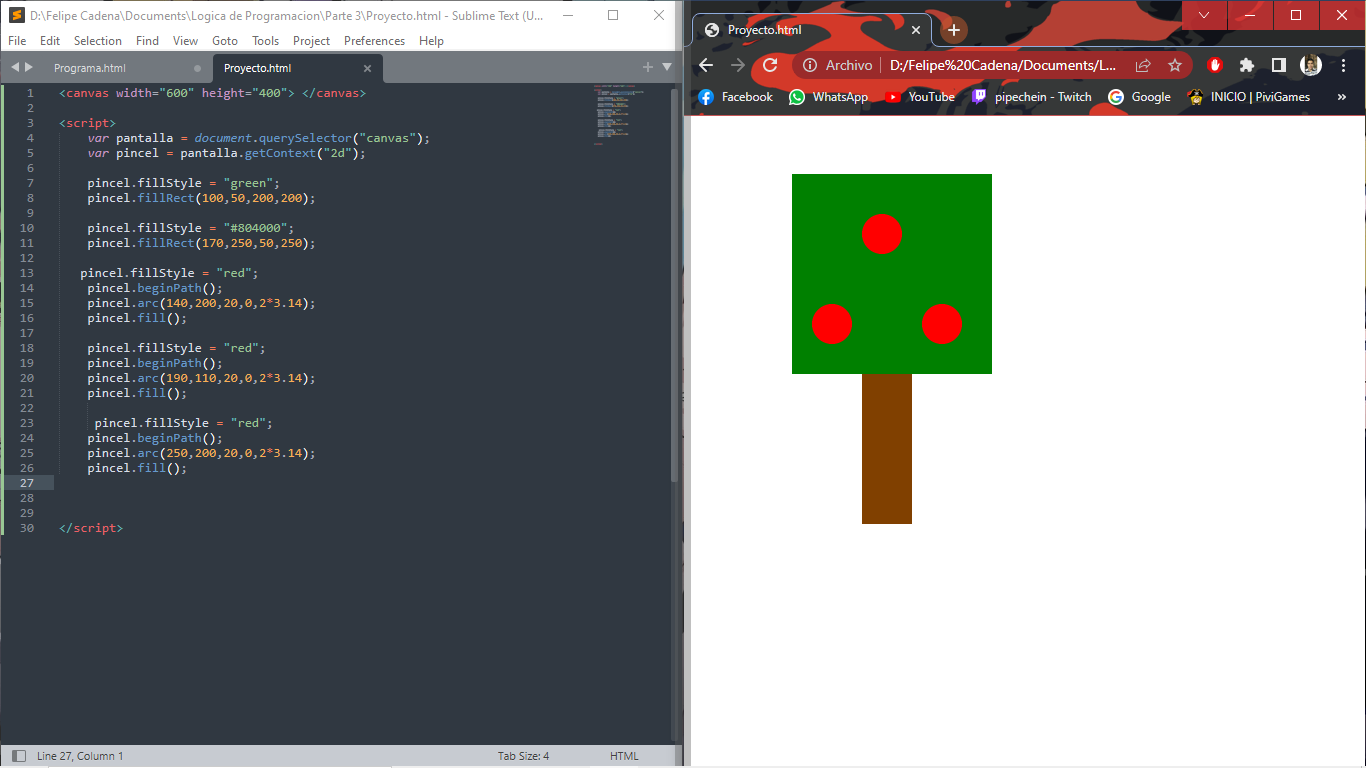The height and width of the screenshot is (768, 1366).
Task: Open the tab list dropdown arrow
Action: [667, 67]
